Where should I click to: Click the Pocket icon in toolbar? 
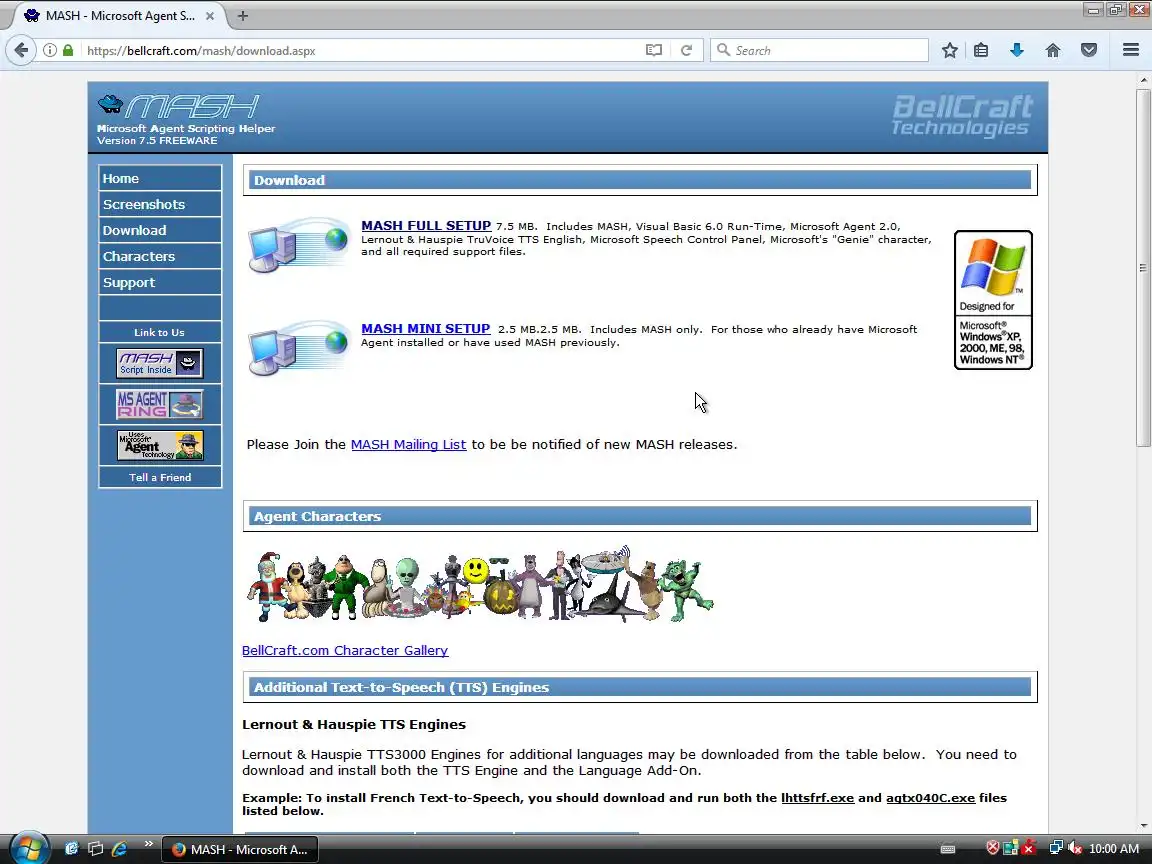coord(1089,50)
